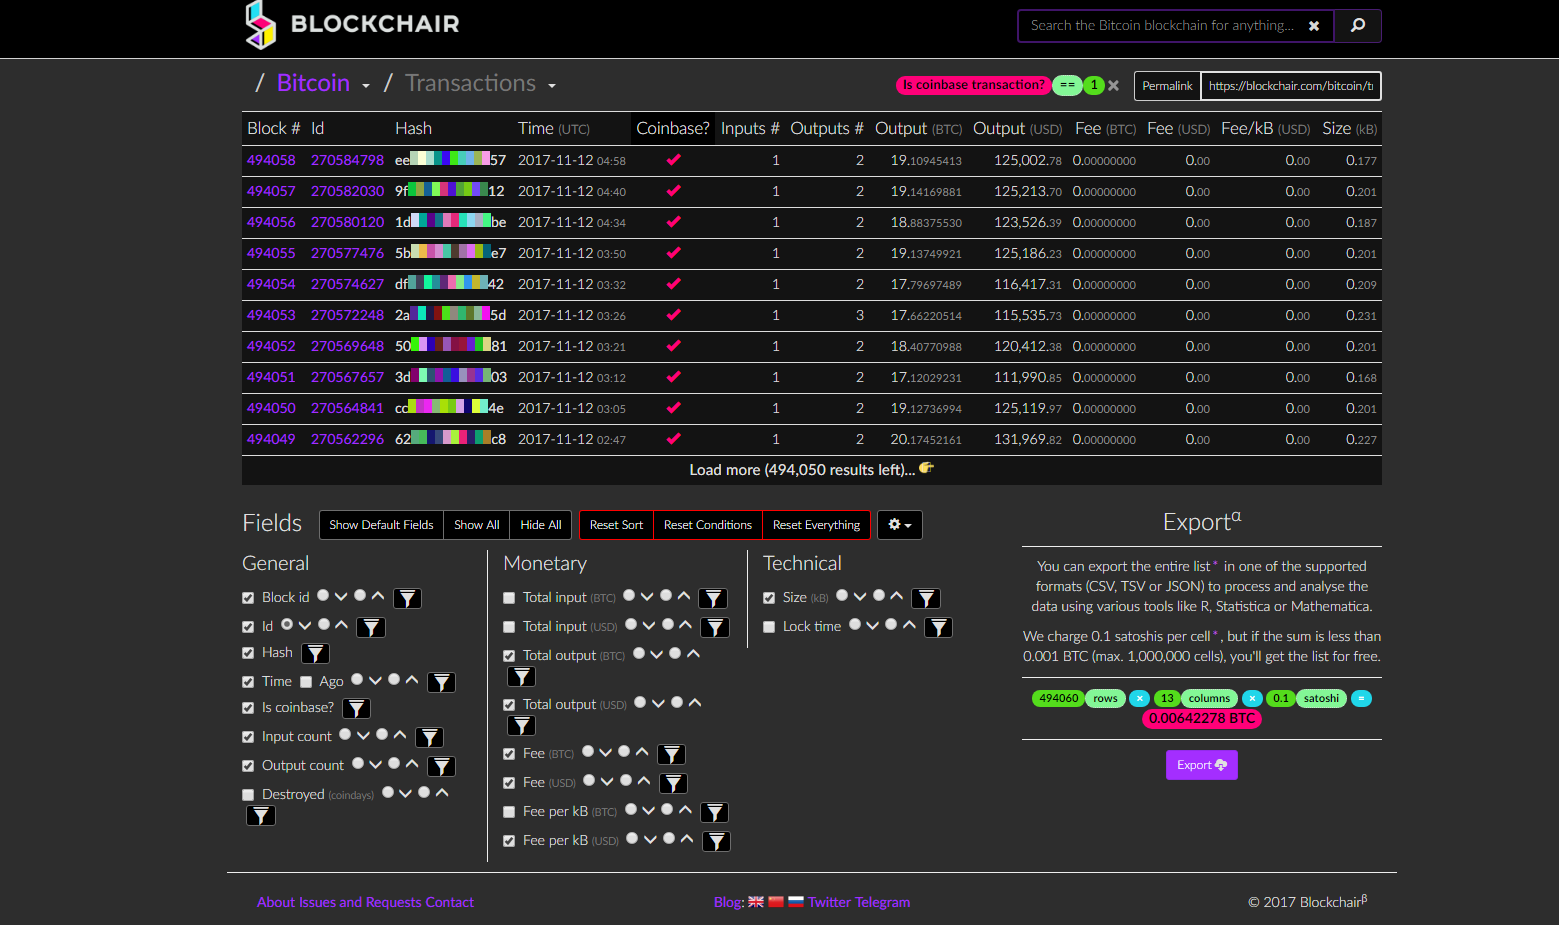Open the filter funnel for Total output BTC

click(521, 677)
